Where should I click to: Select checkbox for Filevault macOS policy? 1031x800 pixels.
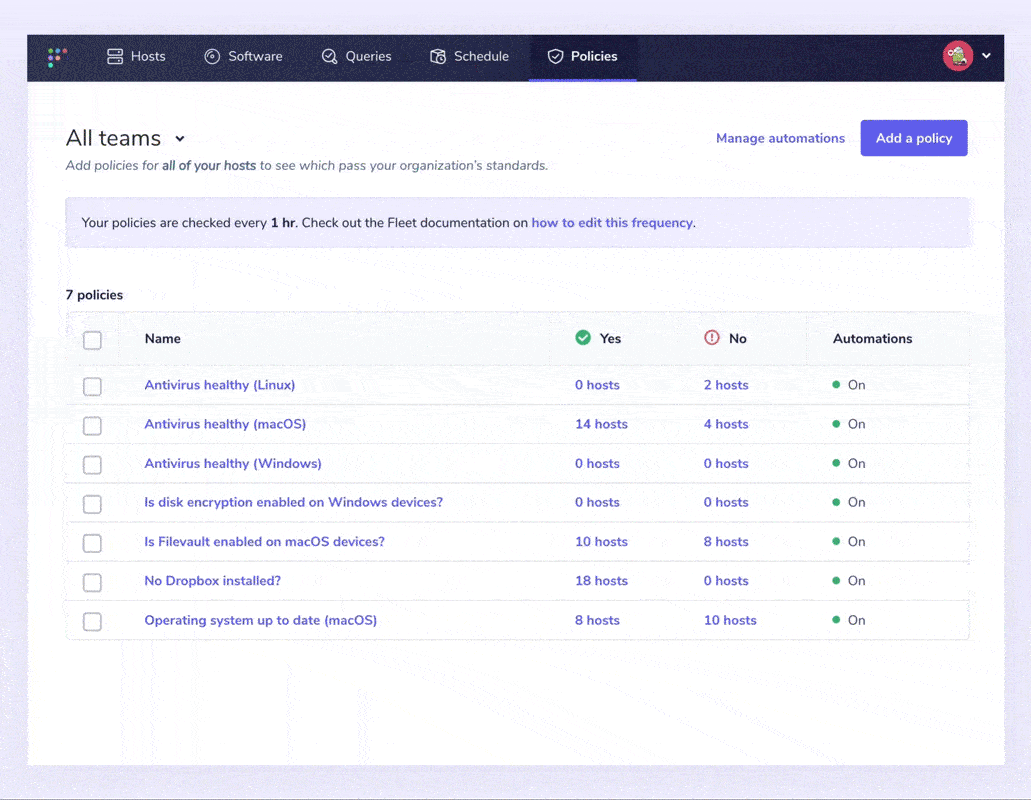coord(92,543)
